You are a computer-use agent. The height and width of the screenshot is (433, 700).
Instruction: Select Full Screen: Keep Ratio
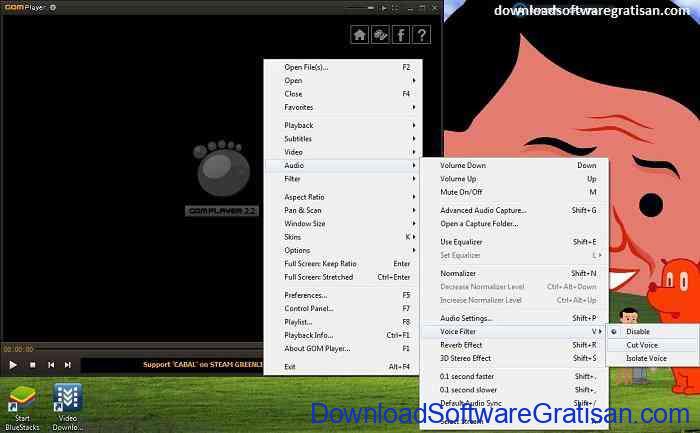342,264
